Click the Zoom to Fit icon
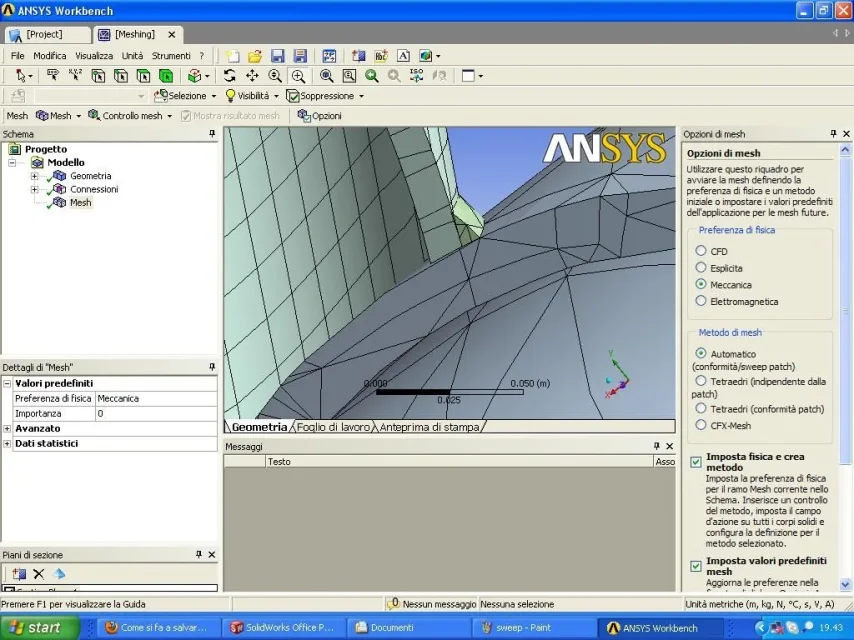854x640 pixels. 327,76
